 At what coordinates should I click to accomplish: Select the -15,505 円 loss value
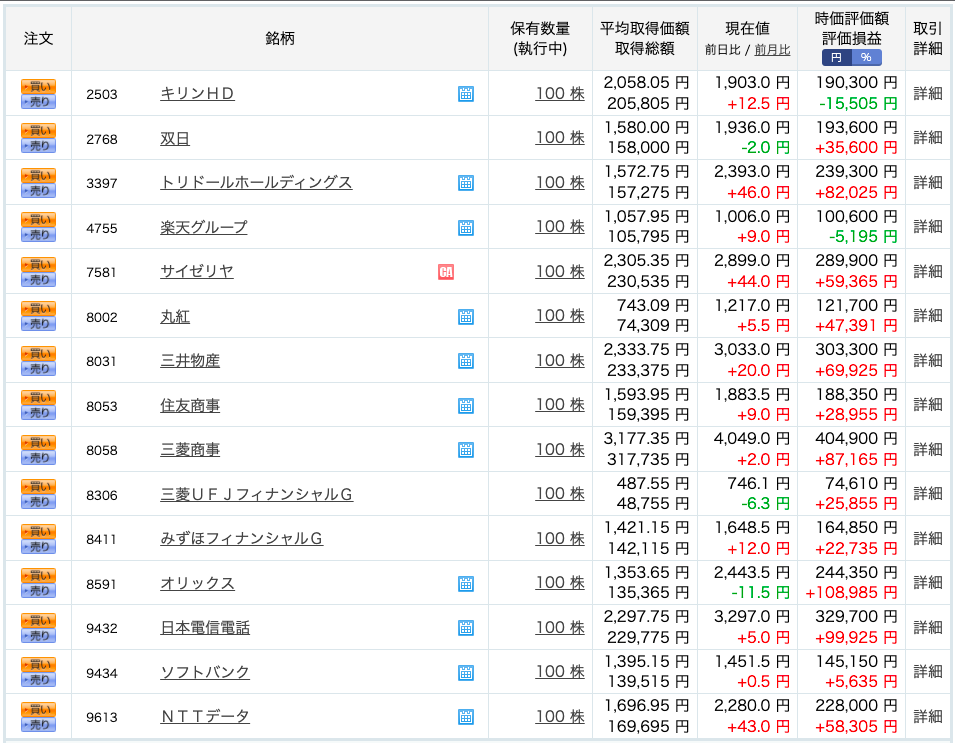(858, 104)
